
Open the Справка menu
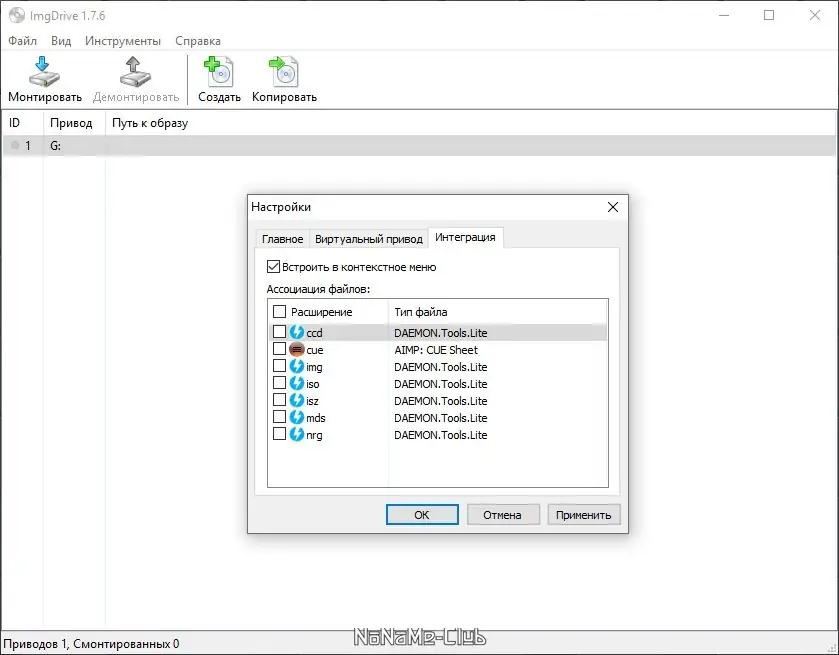[197, 41]
